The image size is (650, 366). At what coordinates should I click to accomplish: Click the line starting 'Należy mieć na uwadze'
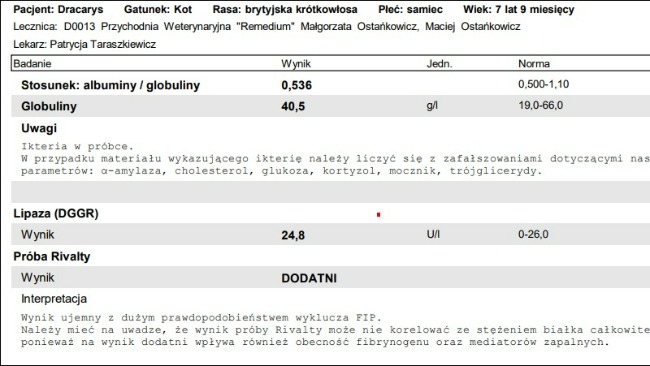tap(335, 330)
